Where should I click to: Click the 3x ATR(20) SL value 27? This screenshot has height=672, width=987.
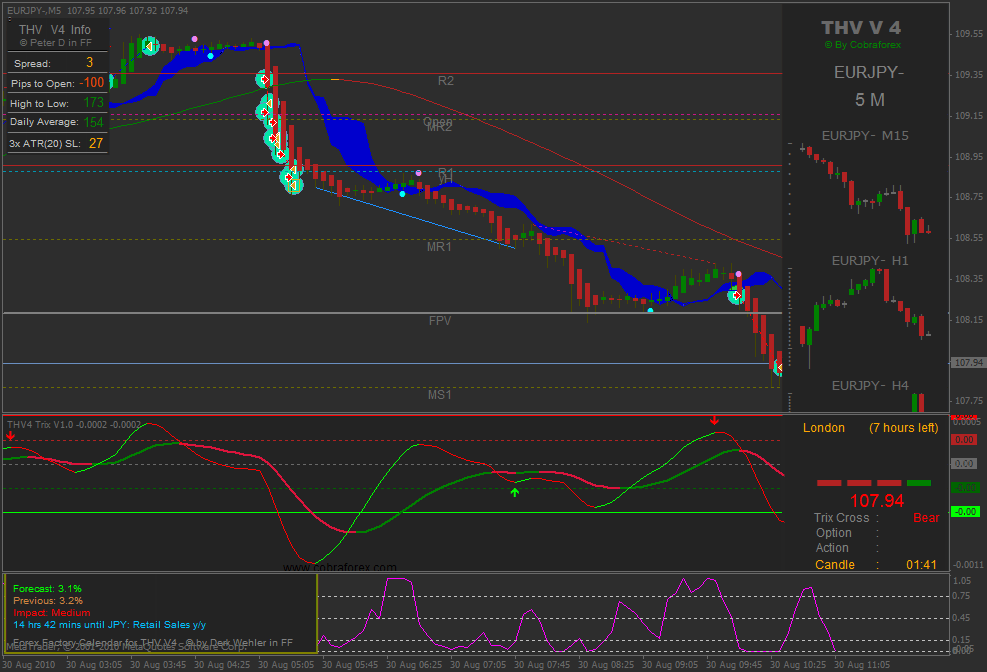click(x=96, y=143)
